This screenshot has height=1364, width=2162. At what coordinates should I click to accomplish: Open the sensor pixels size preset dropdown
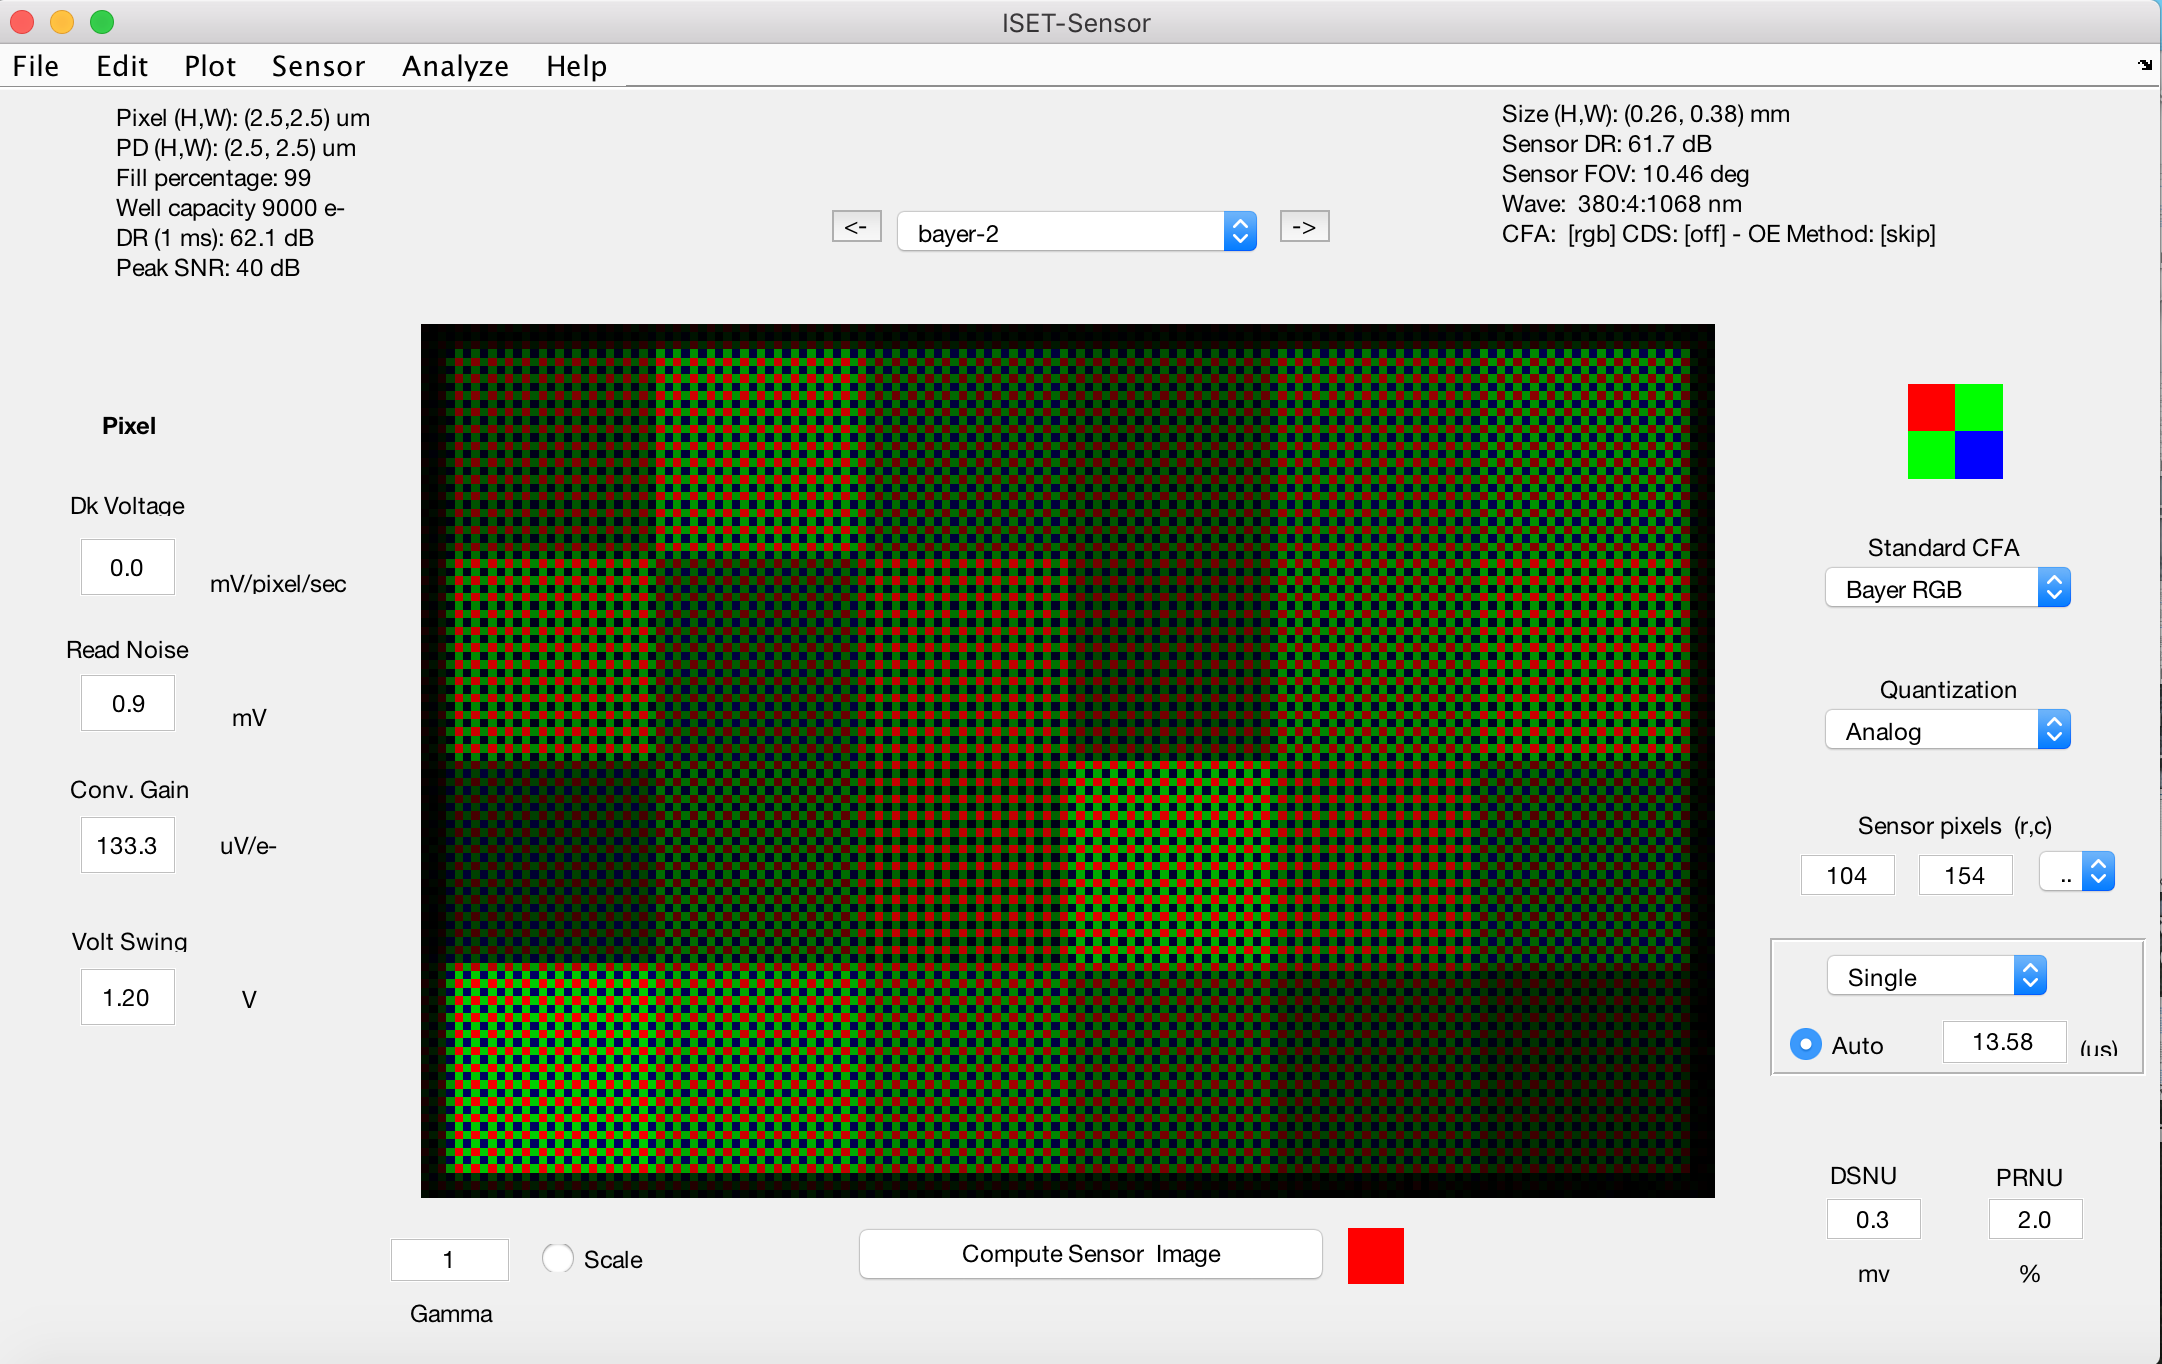tap(2076, 873)
